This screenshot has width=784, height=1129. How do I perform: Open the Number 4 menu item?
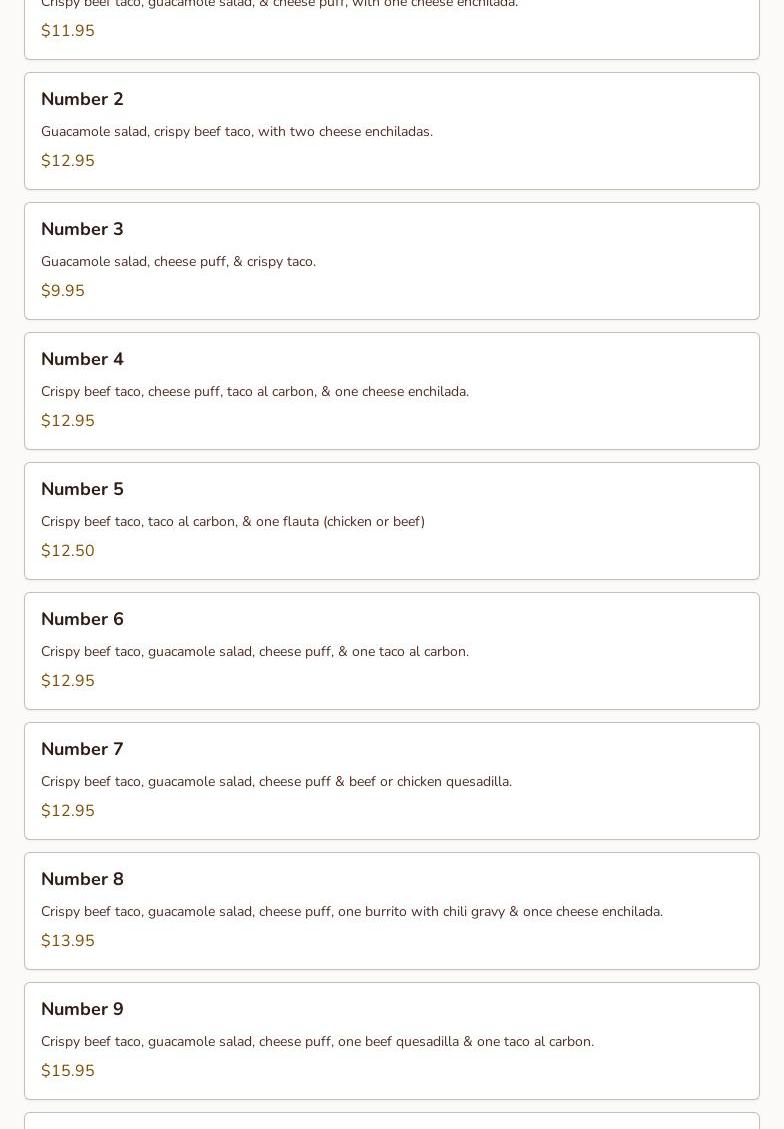click(82, 359)
